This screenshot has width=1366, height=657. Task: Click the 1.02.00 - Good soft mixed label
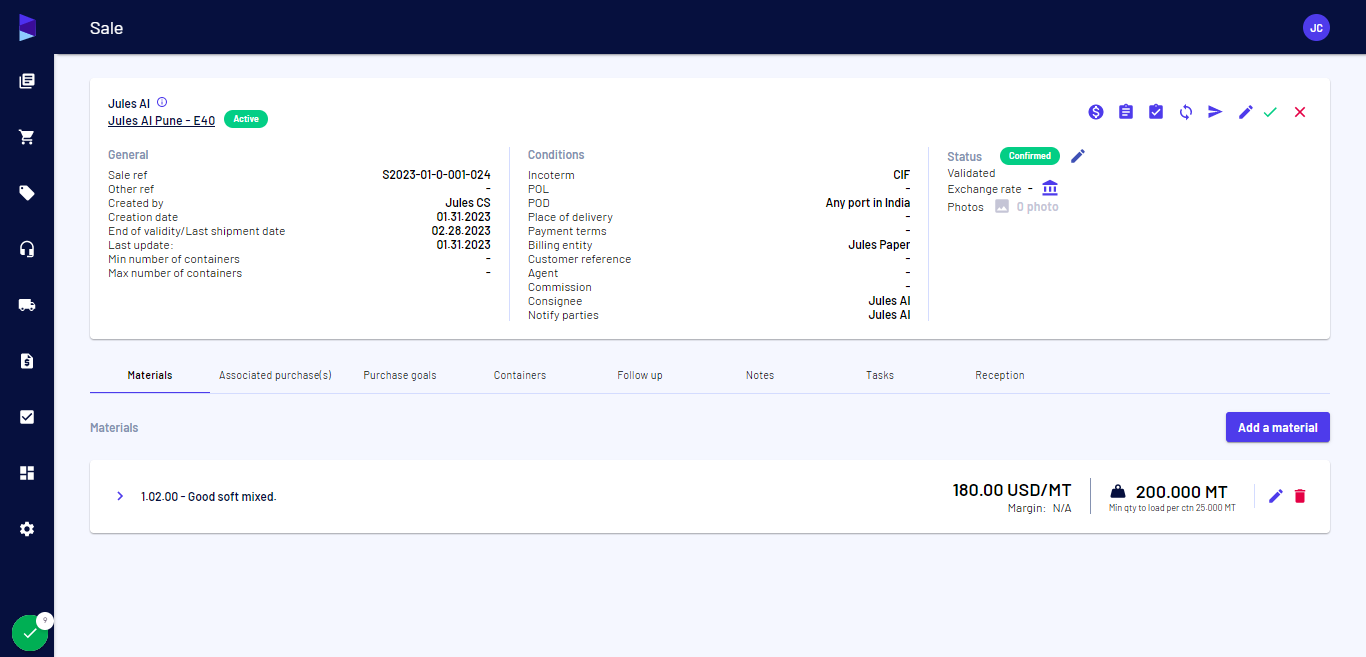(x=208, y=496)
